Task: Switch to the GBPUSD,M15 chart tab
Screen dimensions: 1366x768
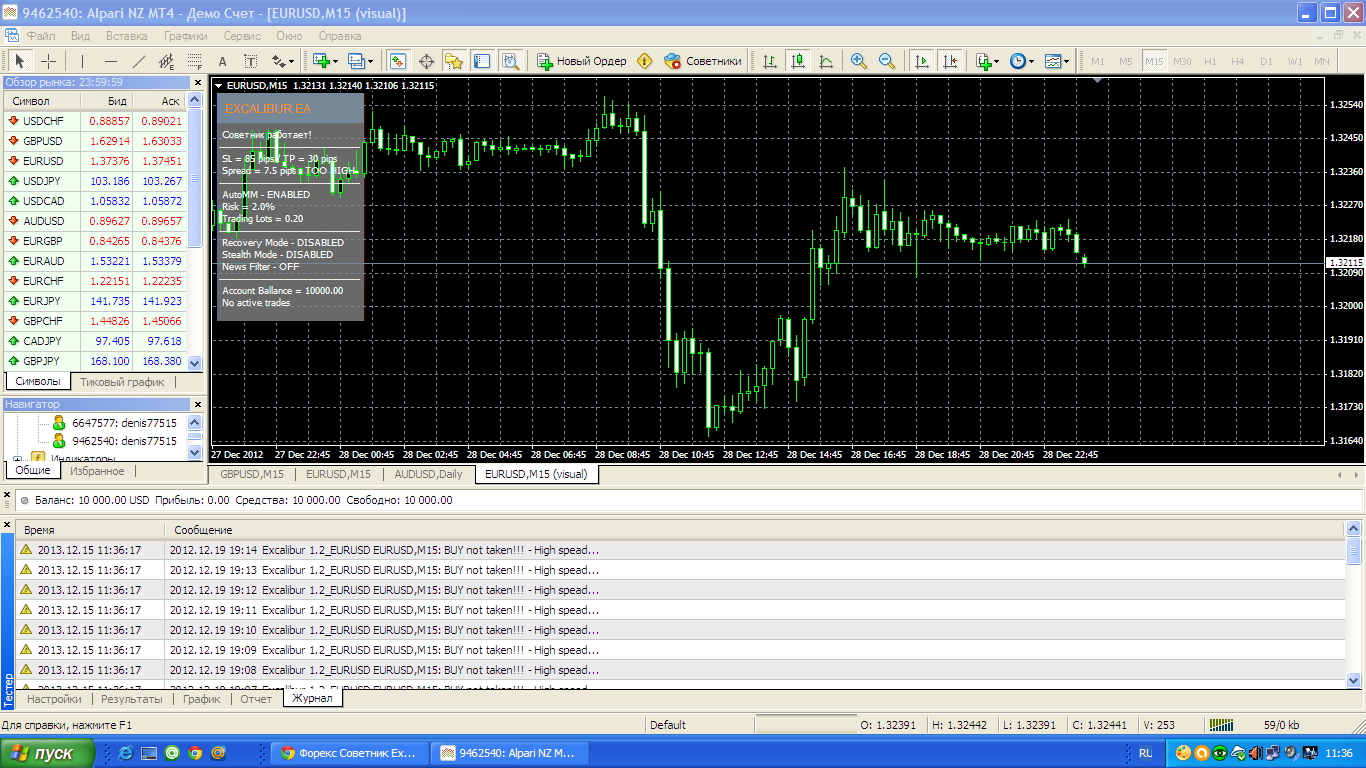Action: coord(251,474)
